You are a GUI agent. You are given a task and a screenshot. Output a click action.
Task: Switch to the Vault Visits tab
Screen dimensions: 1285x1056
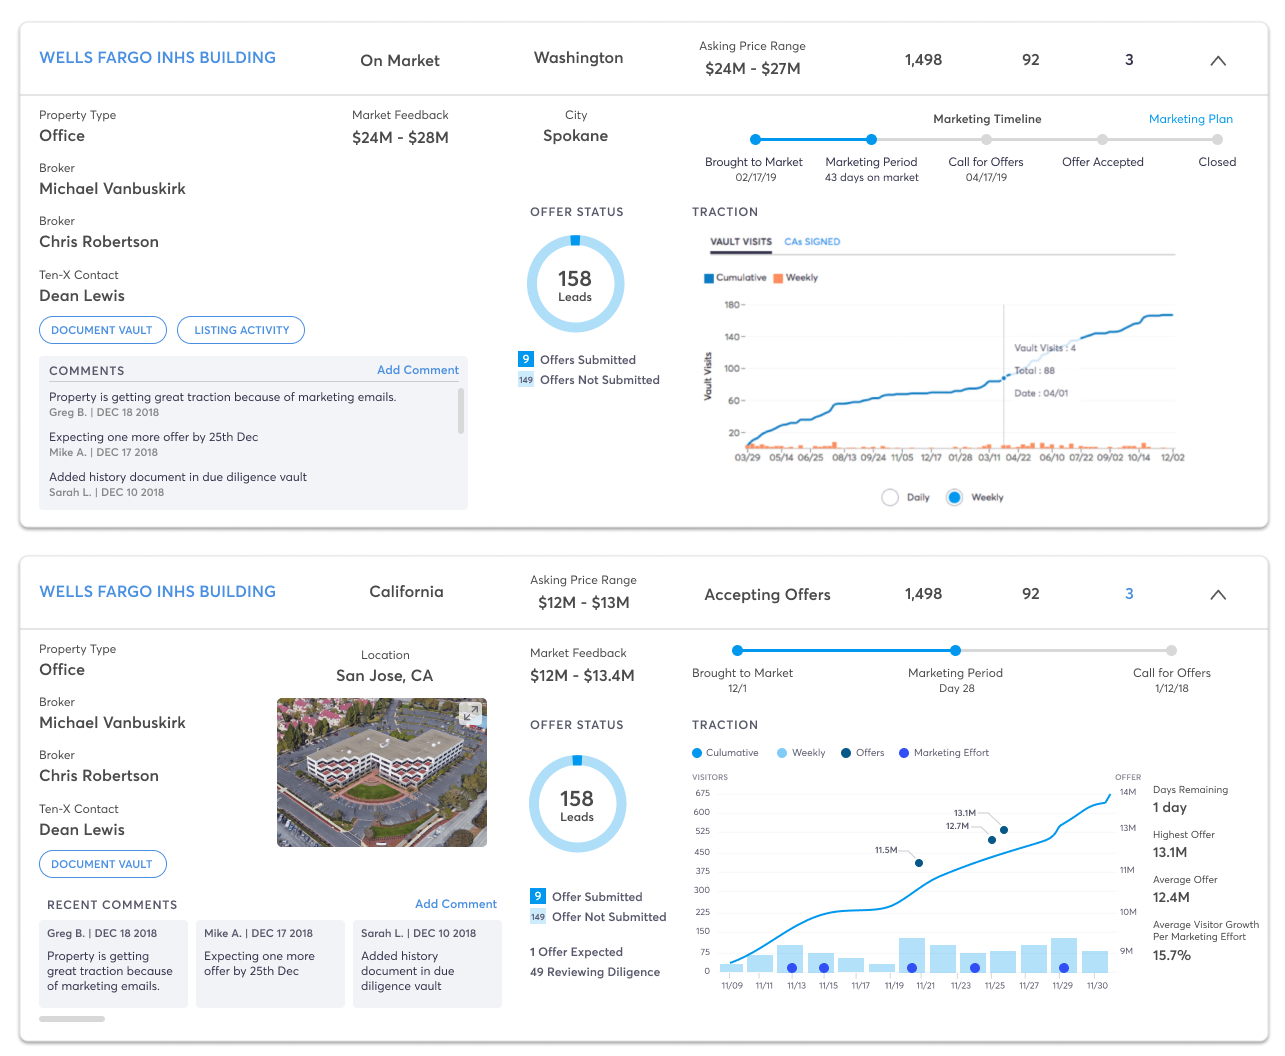point(741,242)
